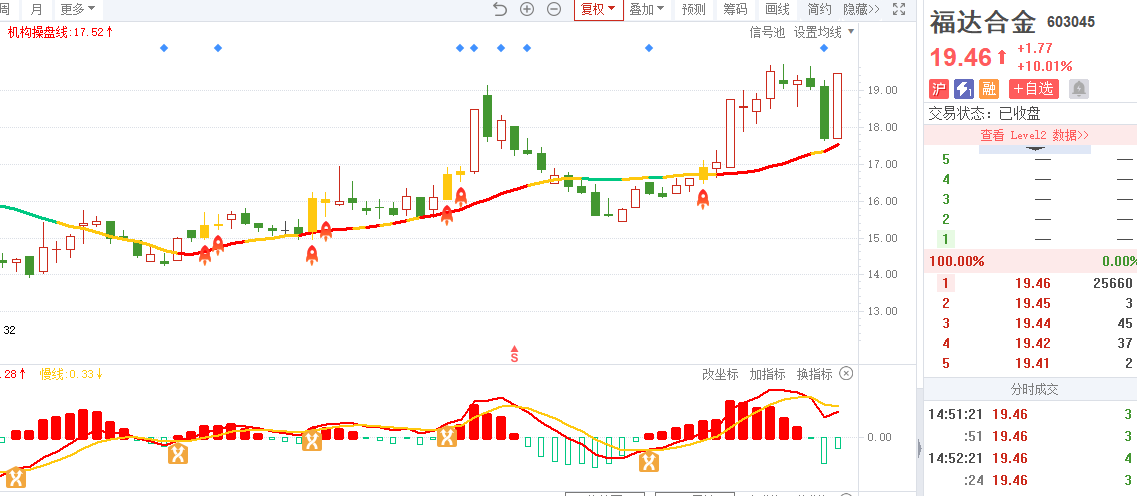1137x496 pixels.
Task: Select the bid row priced 19.41
Action: (1030, 364)
